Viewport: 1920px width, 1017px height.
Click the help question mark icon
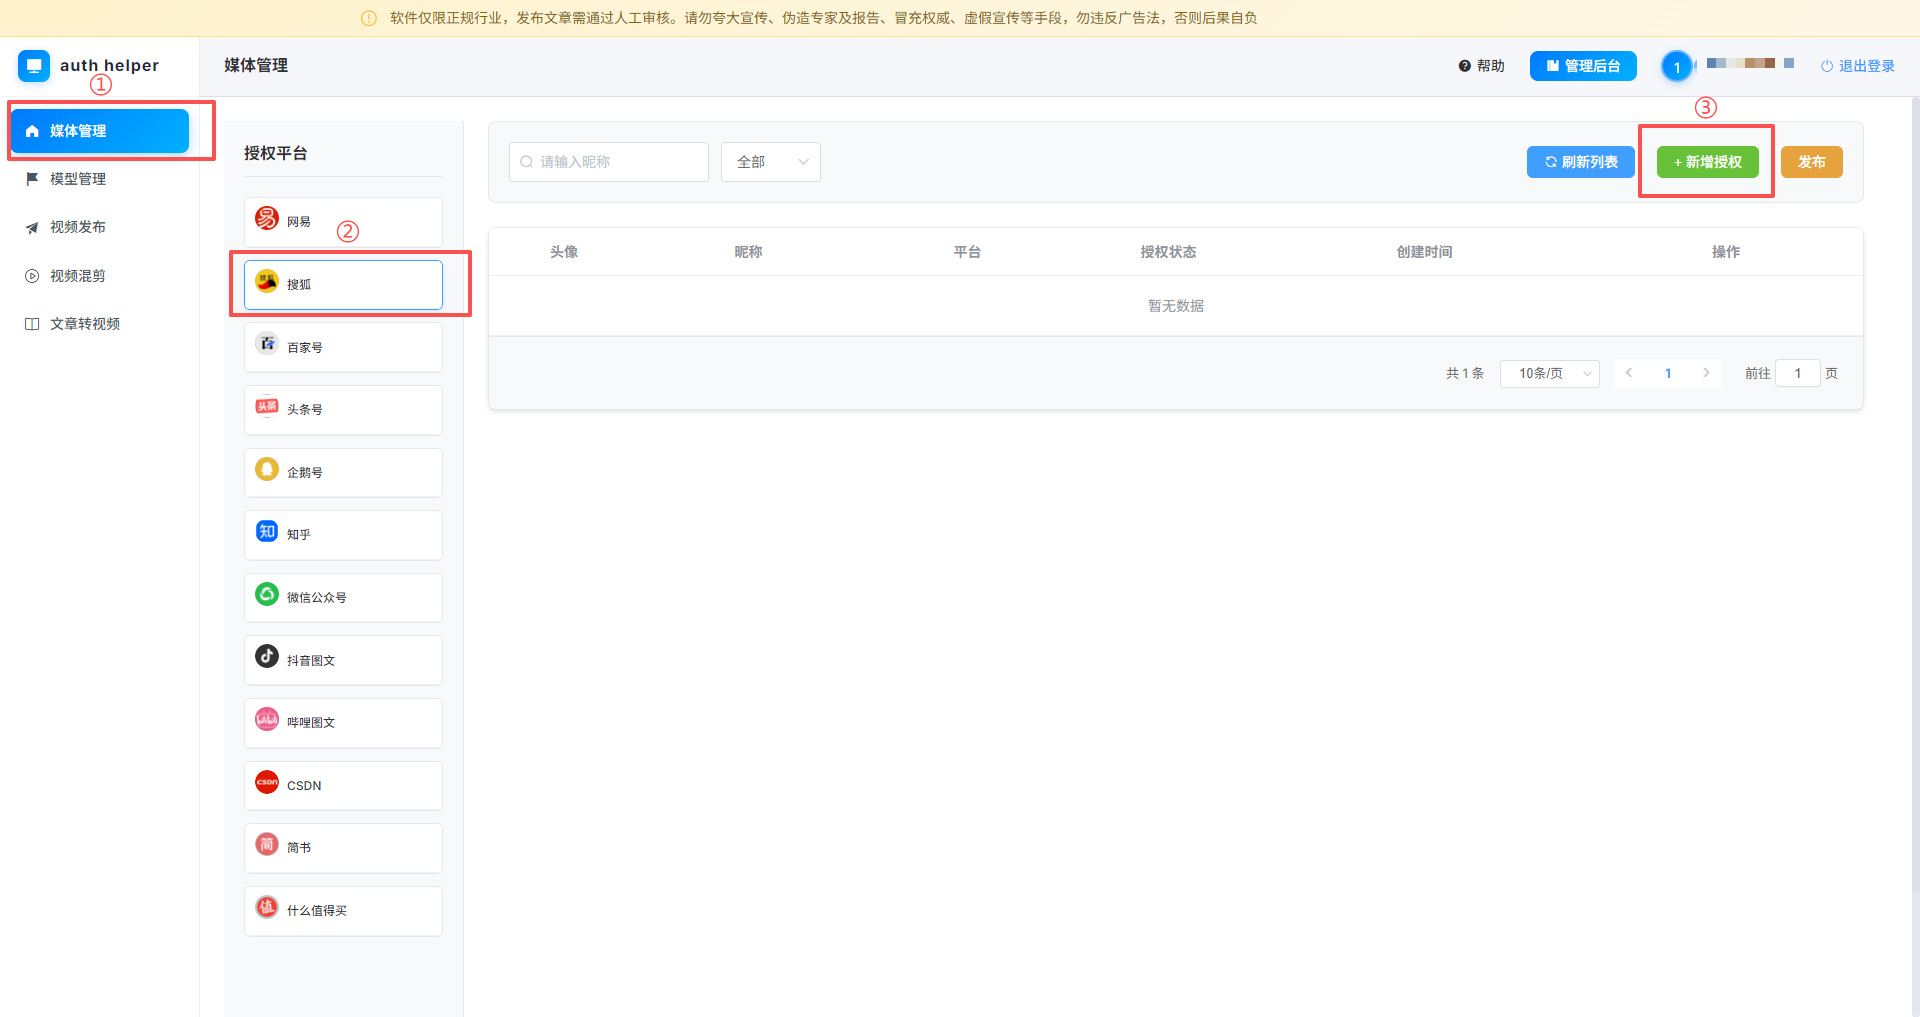click(x=1465, y=66)
